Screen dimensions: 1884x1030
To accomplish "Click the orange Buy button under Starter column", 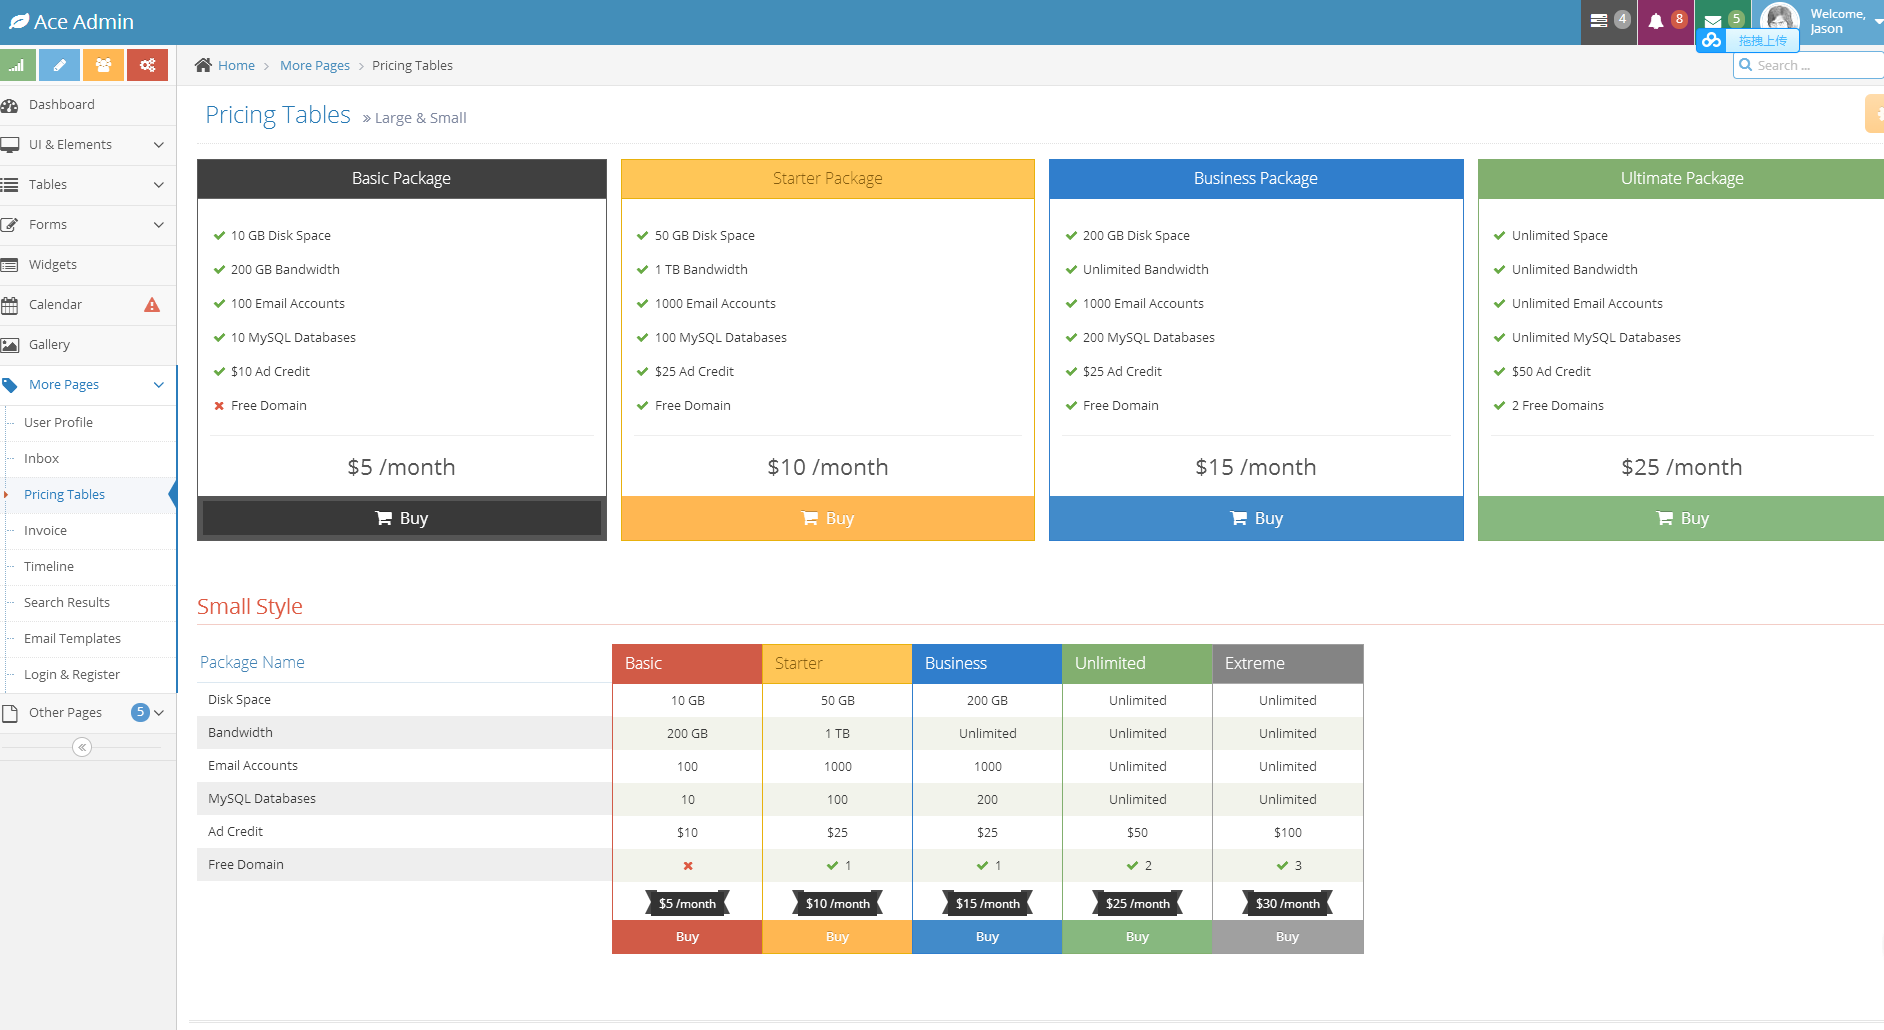I will (x=837, y=937).
